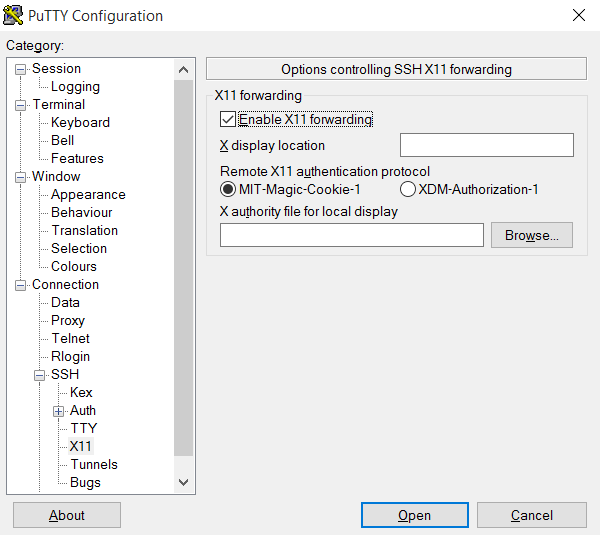Close the PuTTY Configuration window
600x535 pixels.
[578, 15]
